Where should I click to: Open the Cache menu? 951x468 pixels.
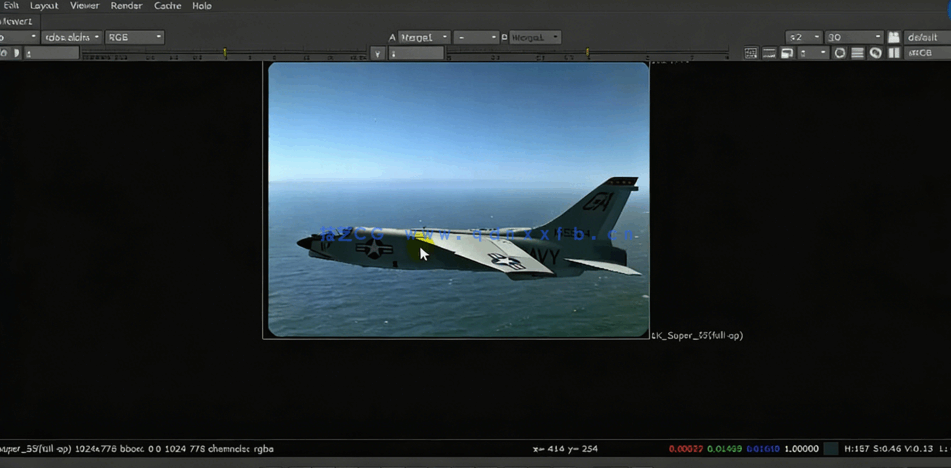167,6
